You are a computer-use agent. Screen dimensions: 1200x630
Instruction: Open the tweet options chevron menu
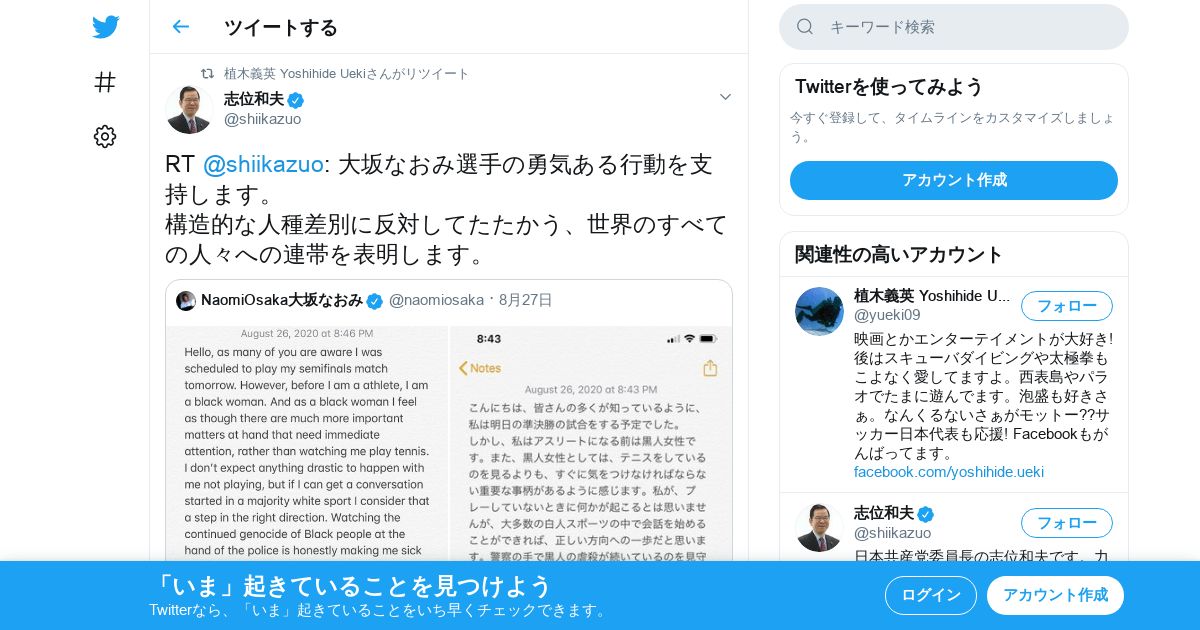725,97
